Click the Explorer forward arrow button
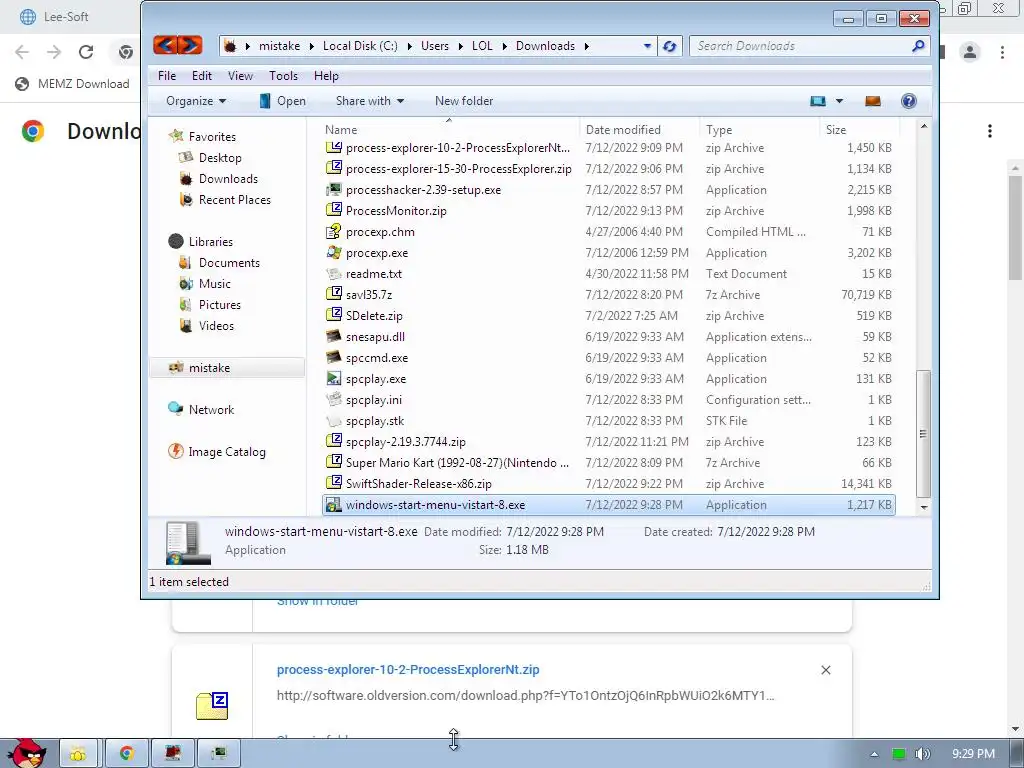This screenshot has width=1024, height=768. coord(190,45)
